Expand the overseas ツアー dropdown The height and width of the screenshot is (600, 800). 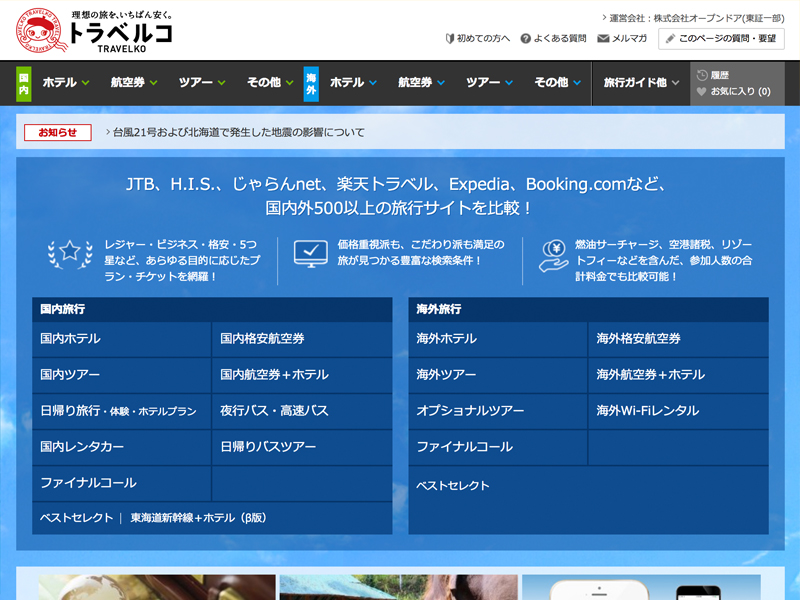(x=489, y=83)
